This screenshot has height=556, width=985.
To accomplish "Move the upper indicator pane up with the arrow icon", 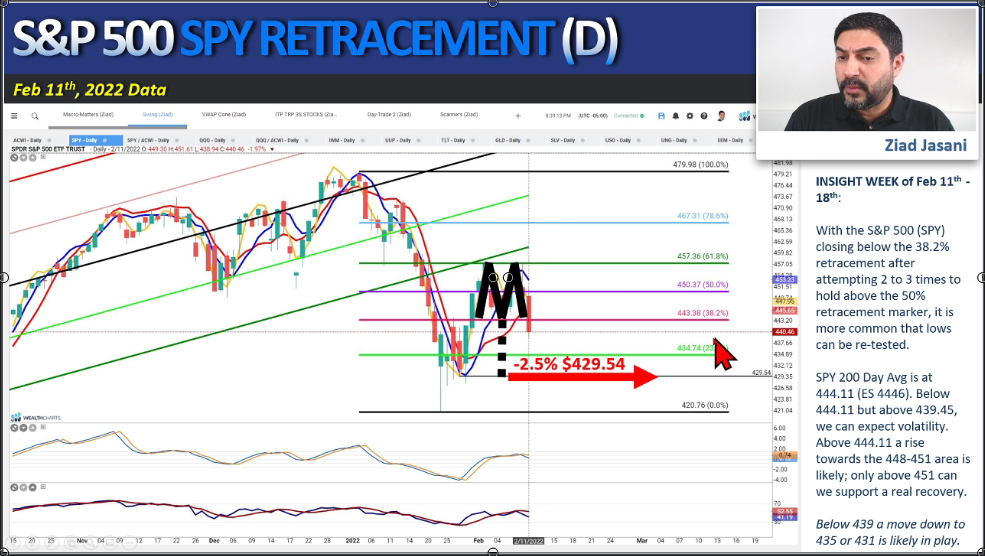I will coord(32,428).
